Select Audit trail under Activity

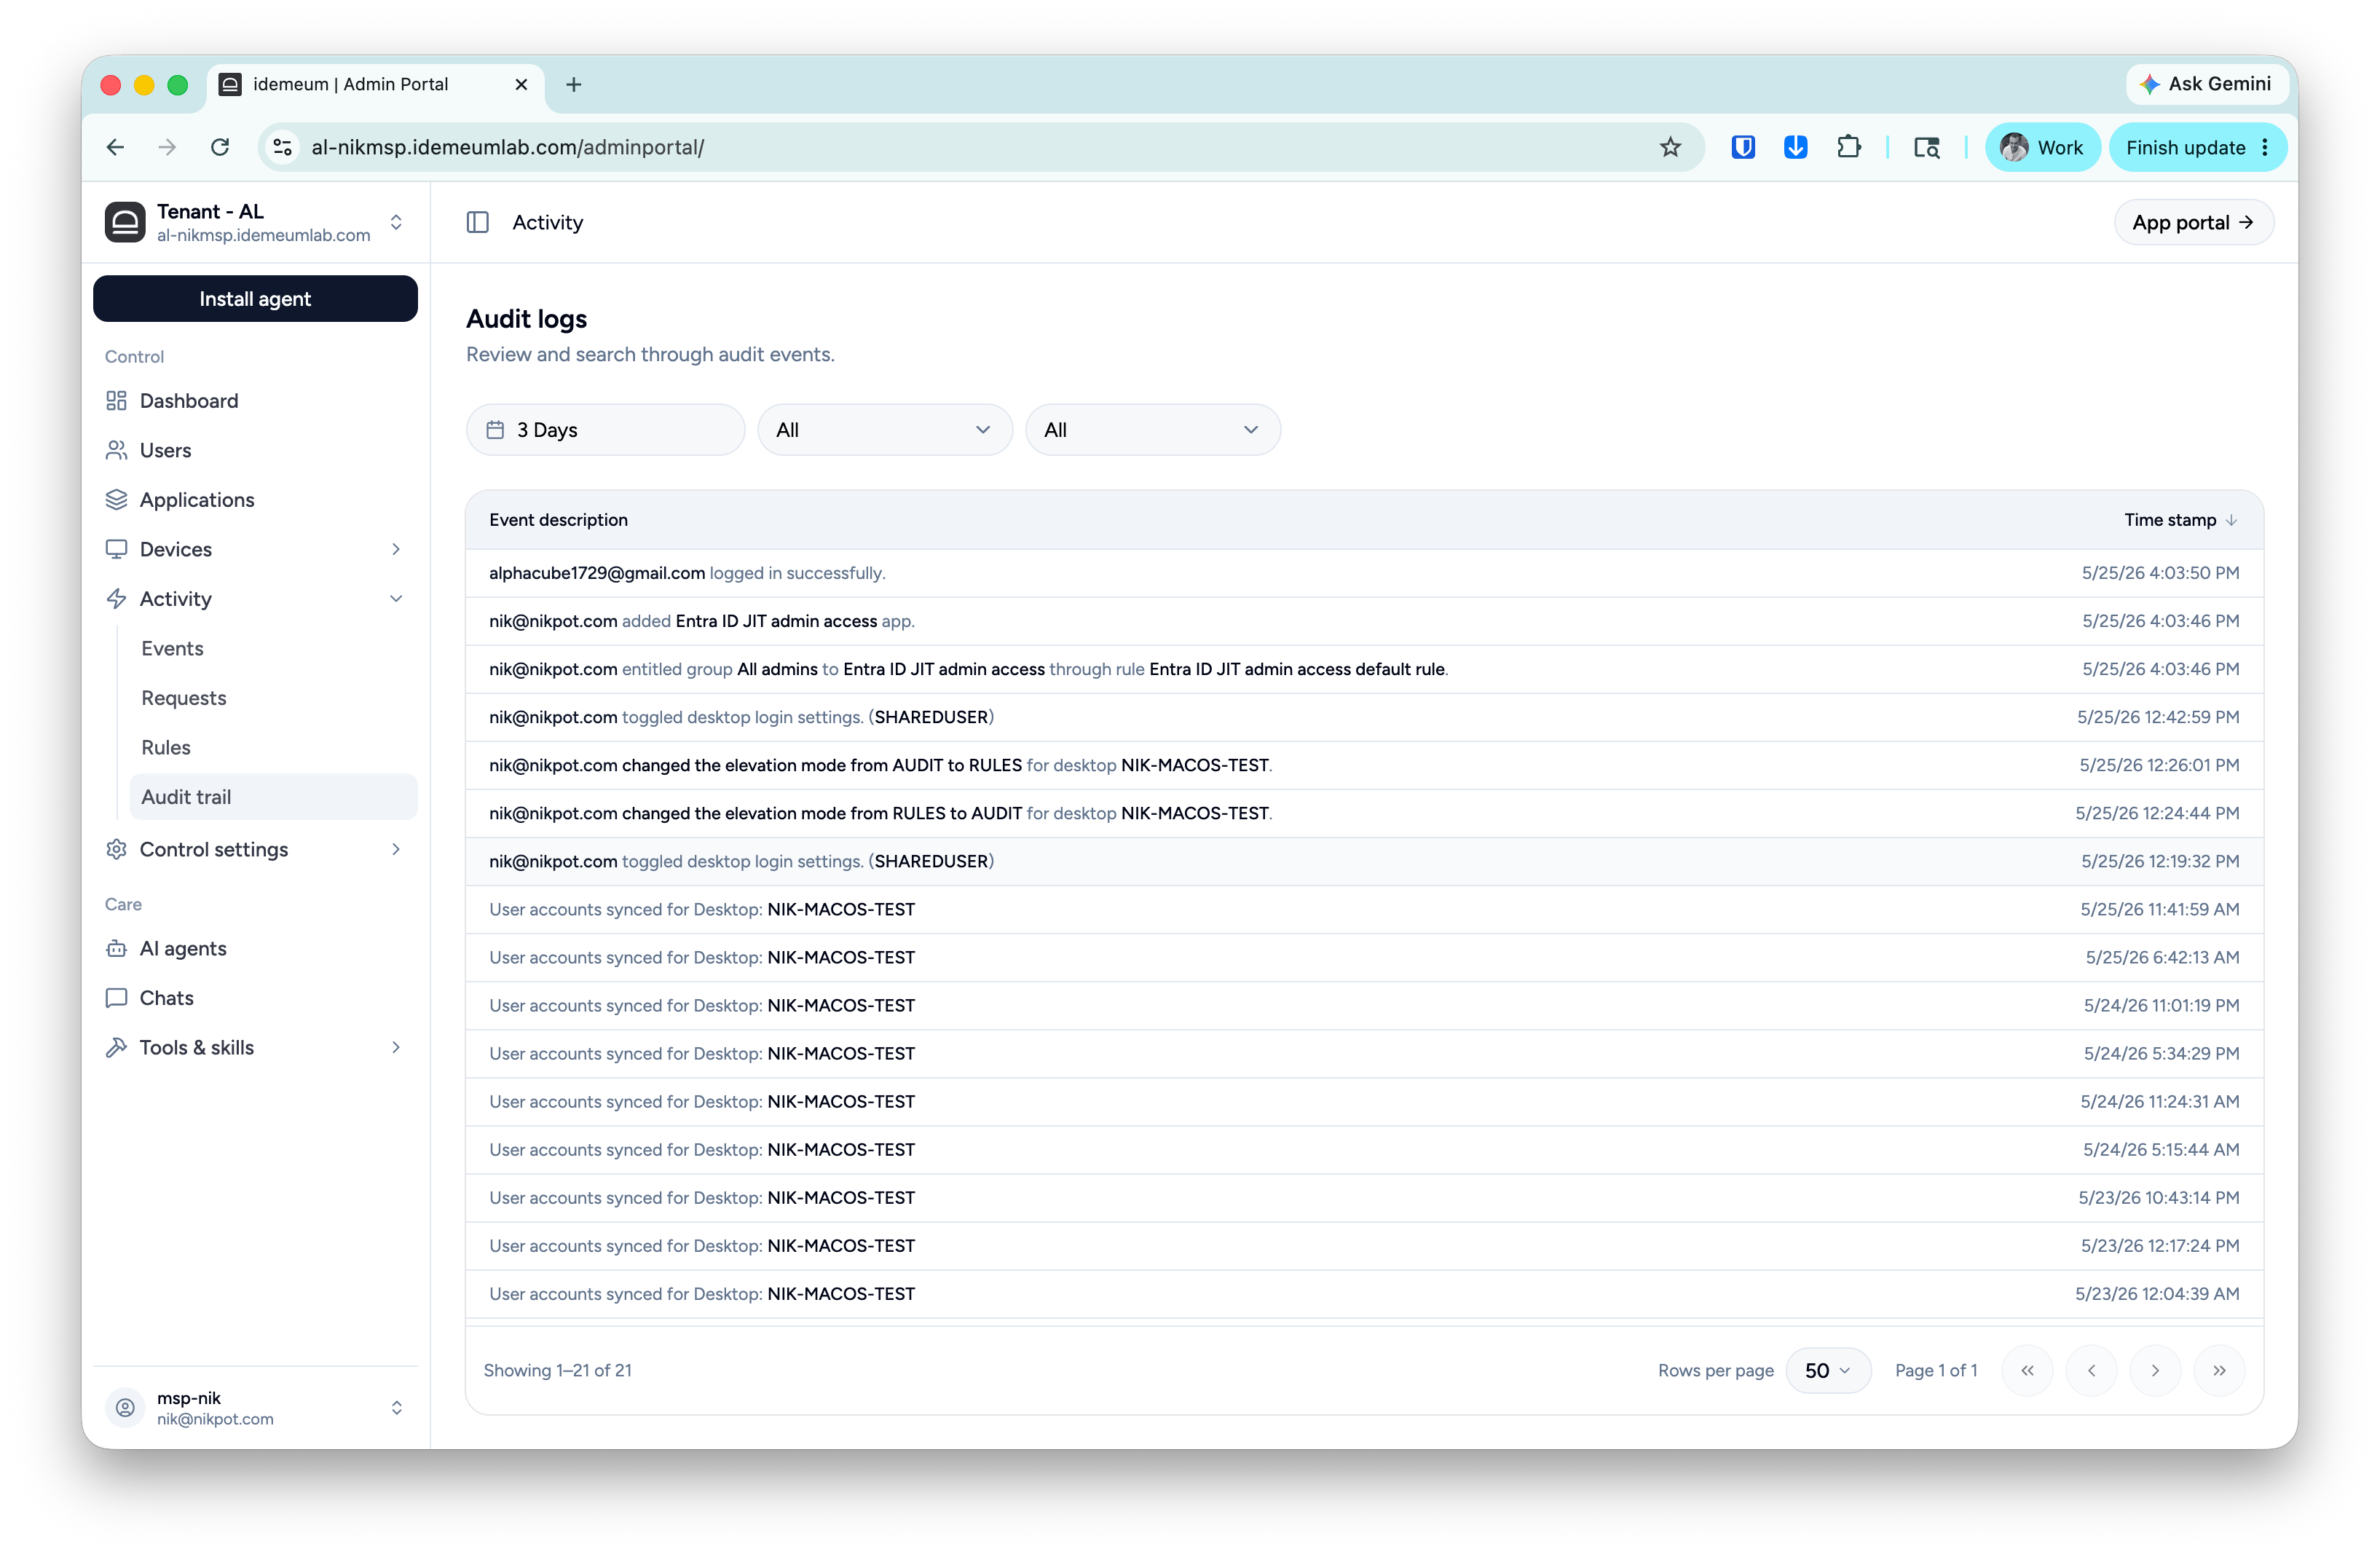tap(273, 797)
